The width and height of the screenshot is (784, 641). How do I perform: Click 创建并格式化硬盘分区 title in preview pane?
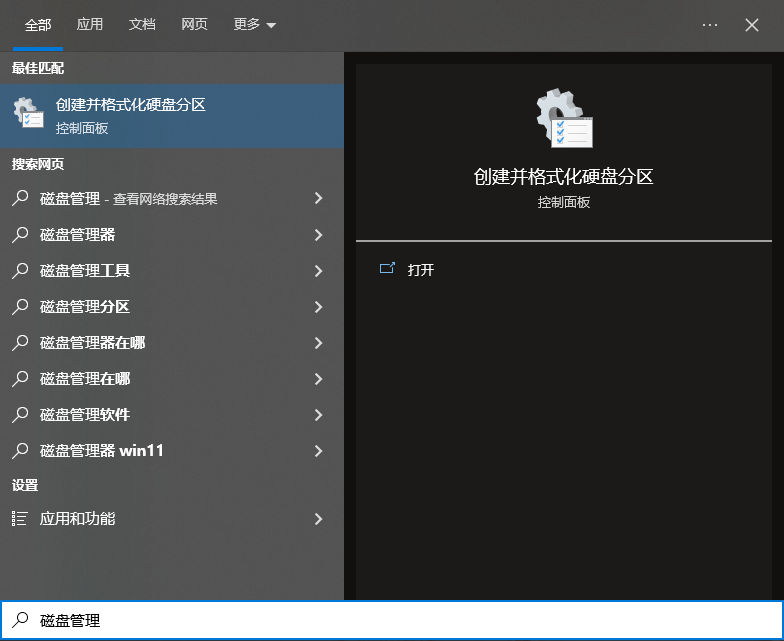pyautogui.click(x=564, y=176)
